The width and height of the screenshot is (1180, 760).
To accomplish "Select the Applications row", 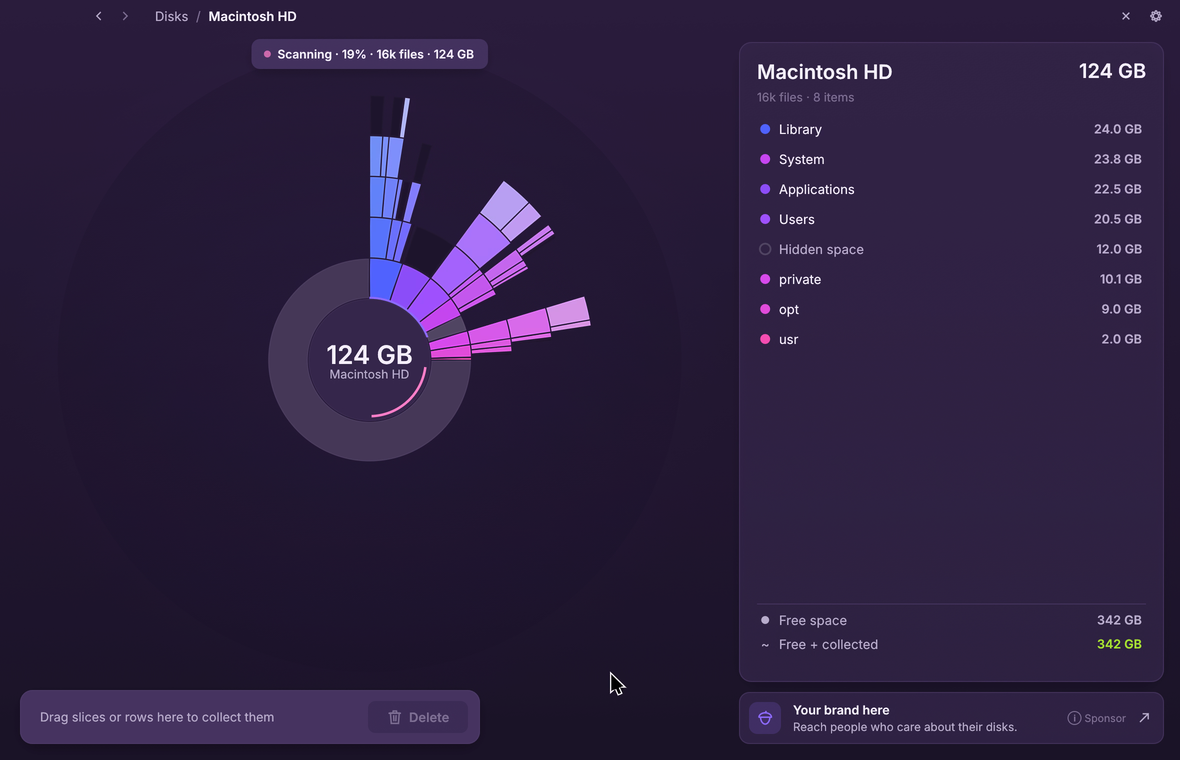I will [x=951, y=190].
